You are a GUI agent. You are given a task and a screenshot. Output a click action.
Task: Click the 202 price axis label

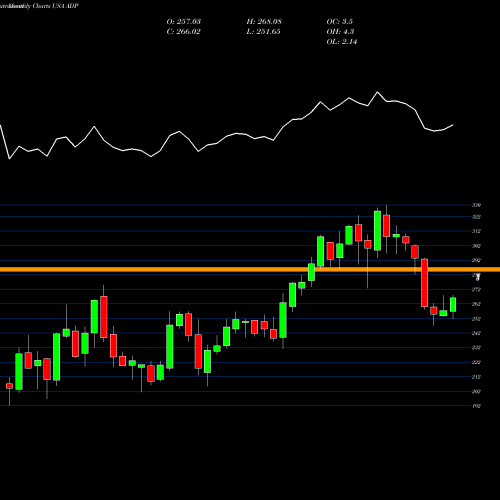click(x=476, y=391)
